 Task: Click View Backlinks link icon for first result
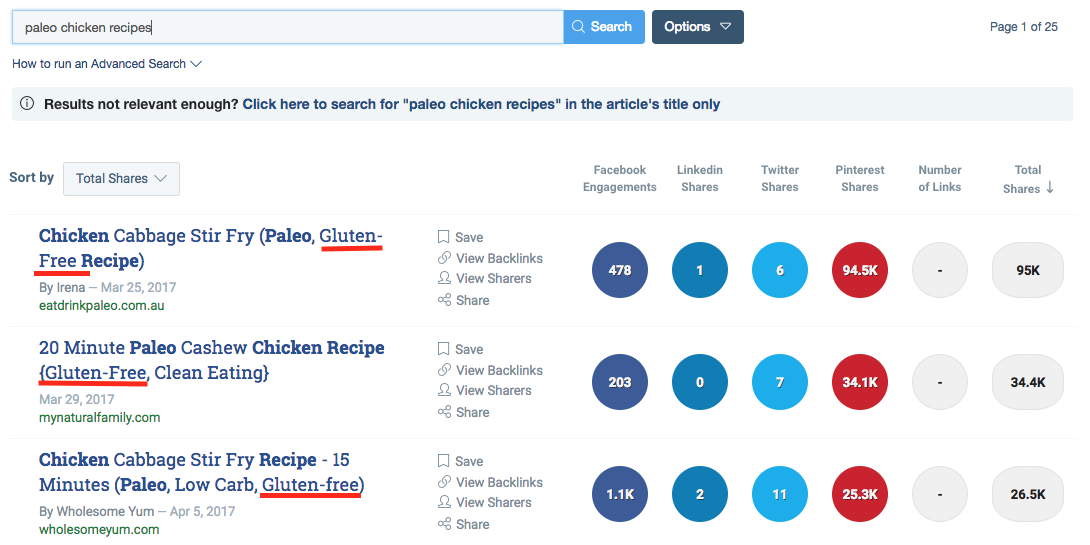coord(444,258)
